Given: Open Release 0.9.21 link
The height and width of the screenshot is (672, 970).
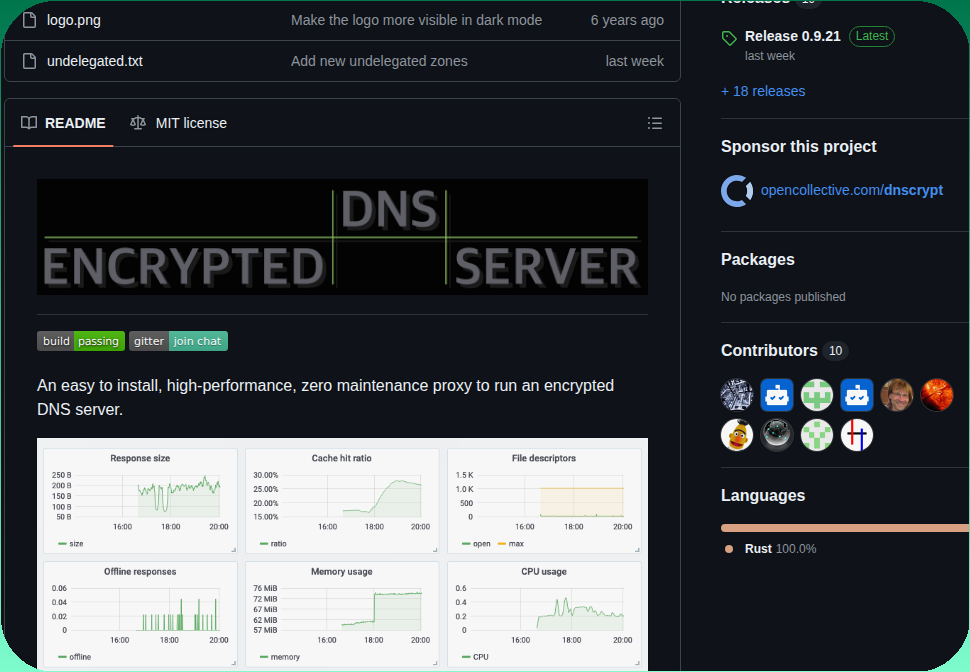Looking at the screenshot, I should tap(792, 36).
